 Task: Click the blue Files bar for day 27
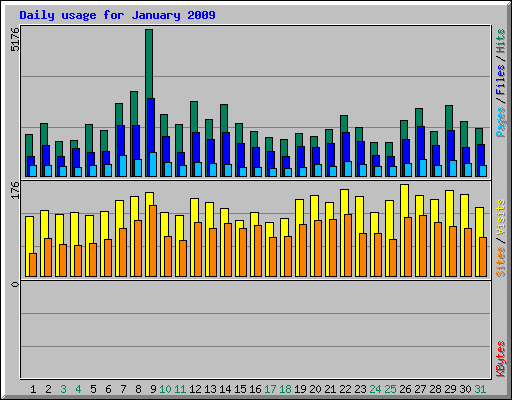click(x=421, y=143)
